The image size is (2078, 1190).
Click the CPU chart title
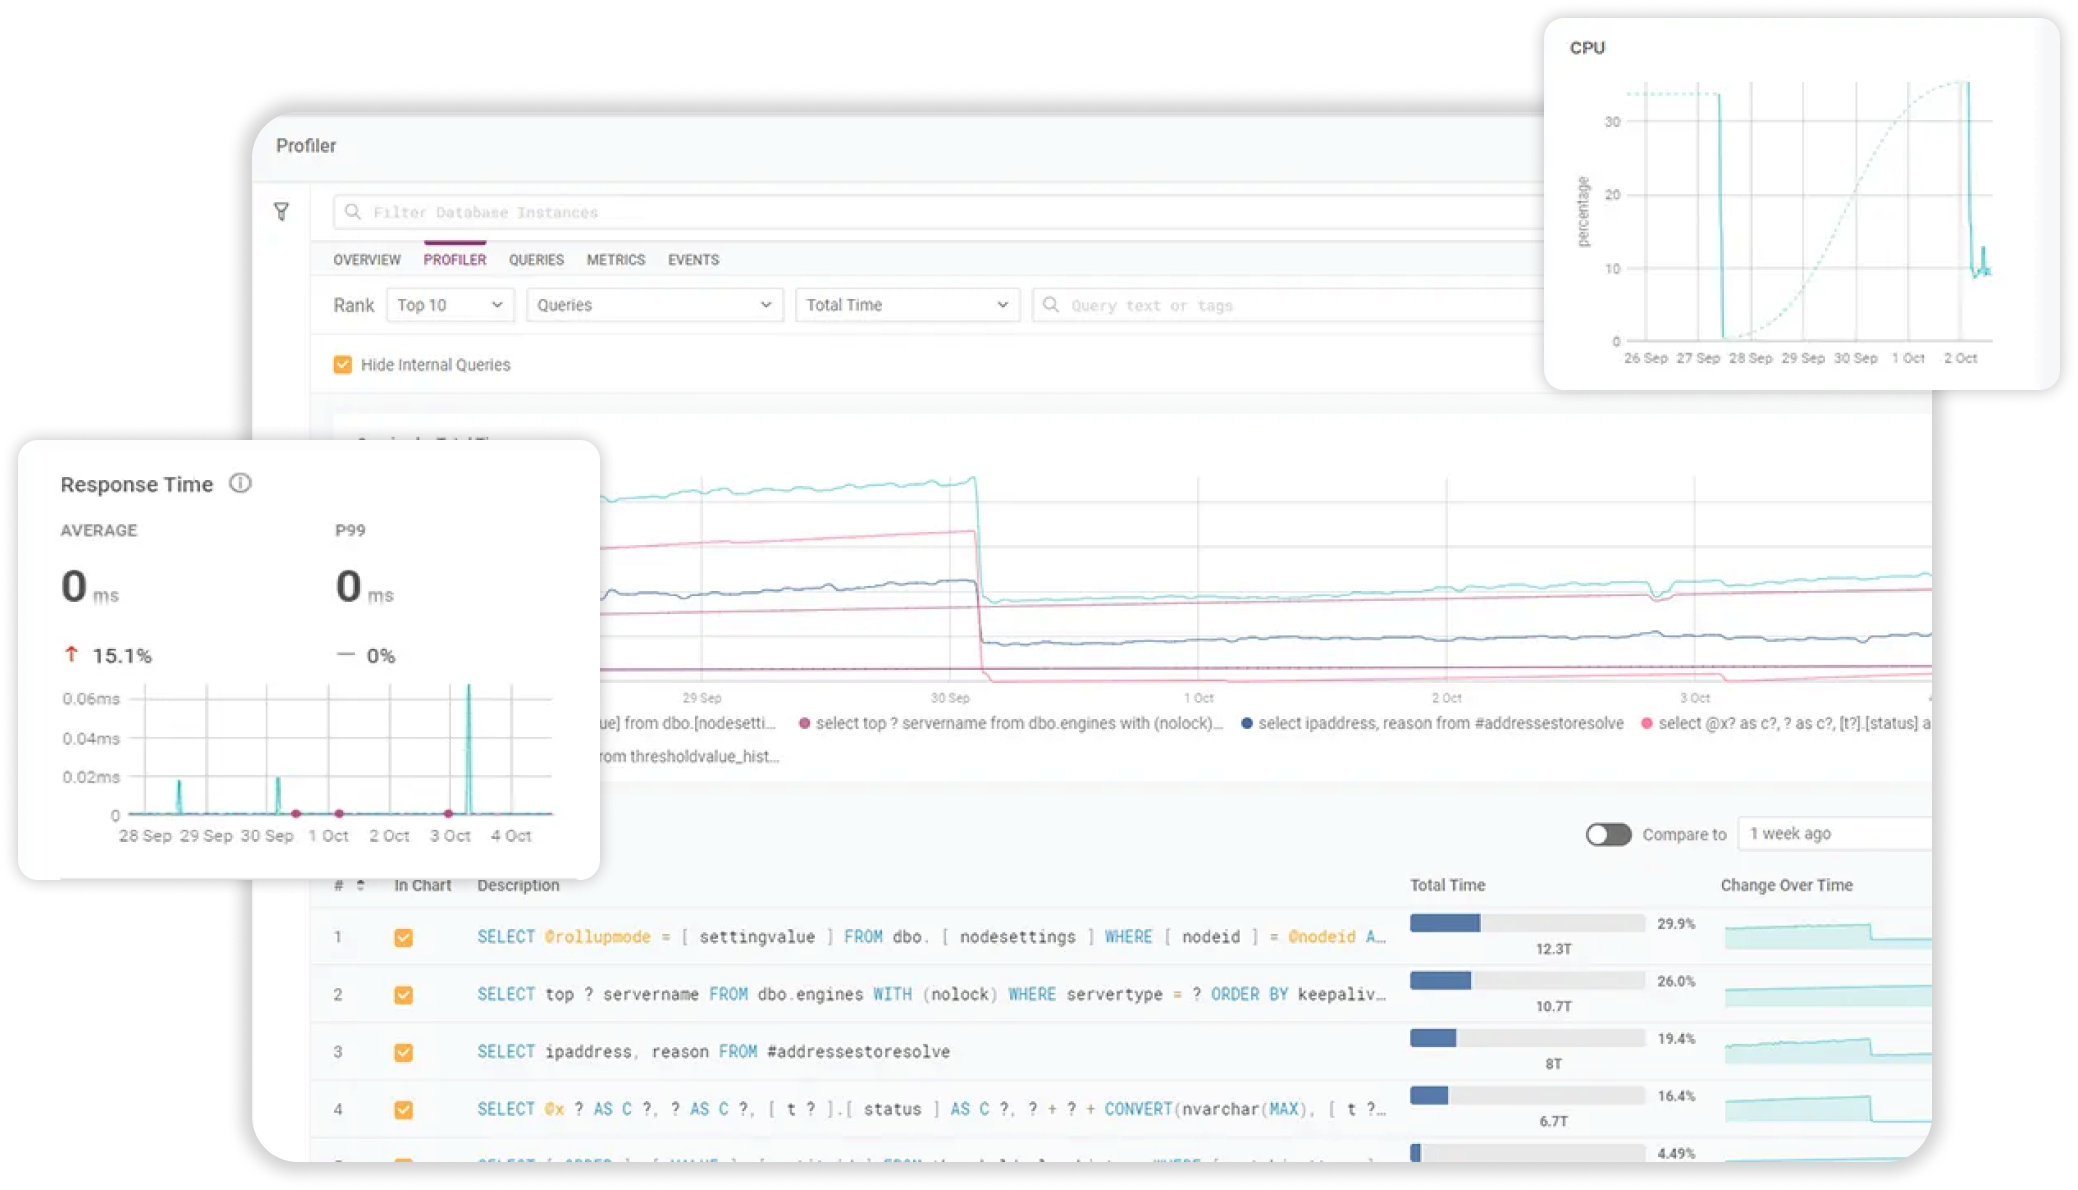[1587, 48]
